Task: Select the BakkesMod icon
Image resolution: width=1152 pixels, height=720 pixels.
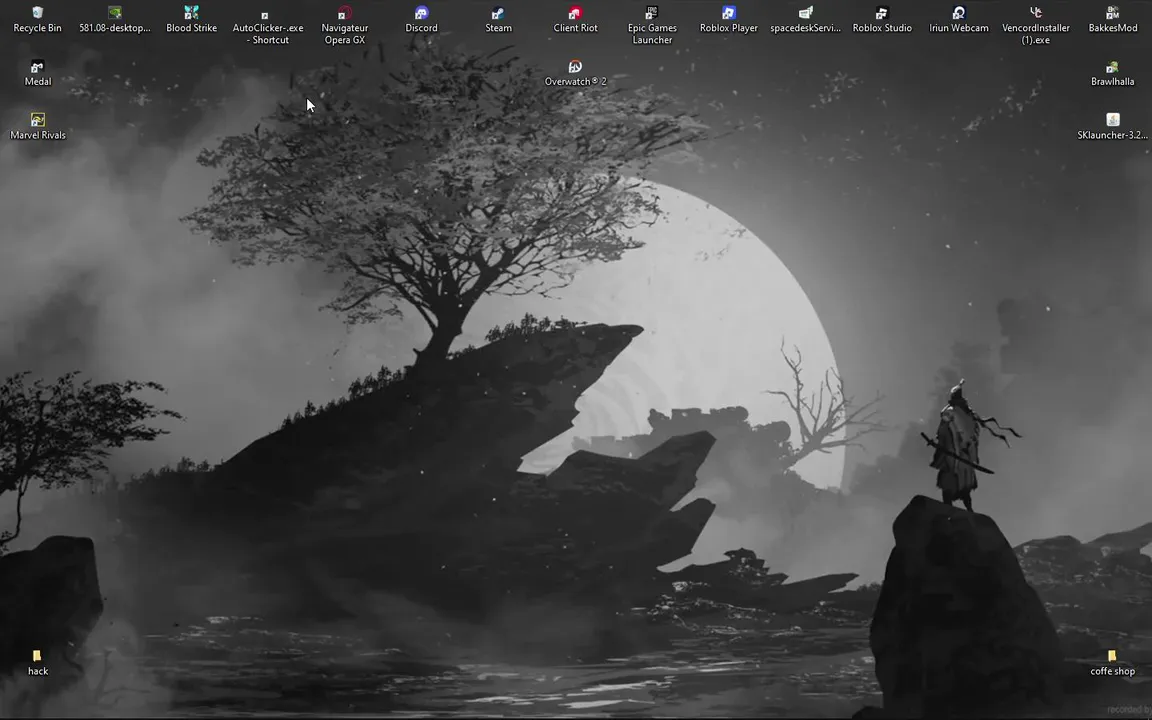Action: click(1112, 20)
